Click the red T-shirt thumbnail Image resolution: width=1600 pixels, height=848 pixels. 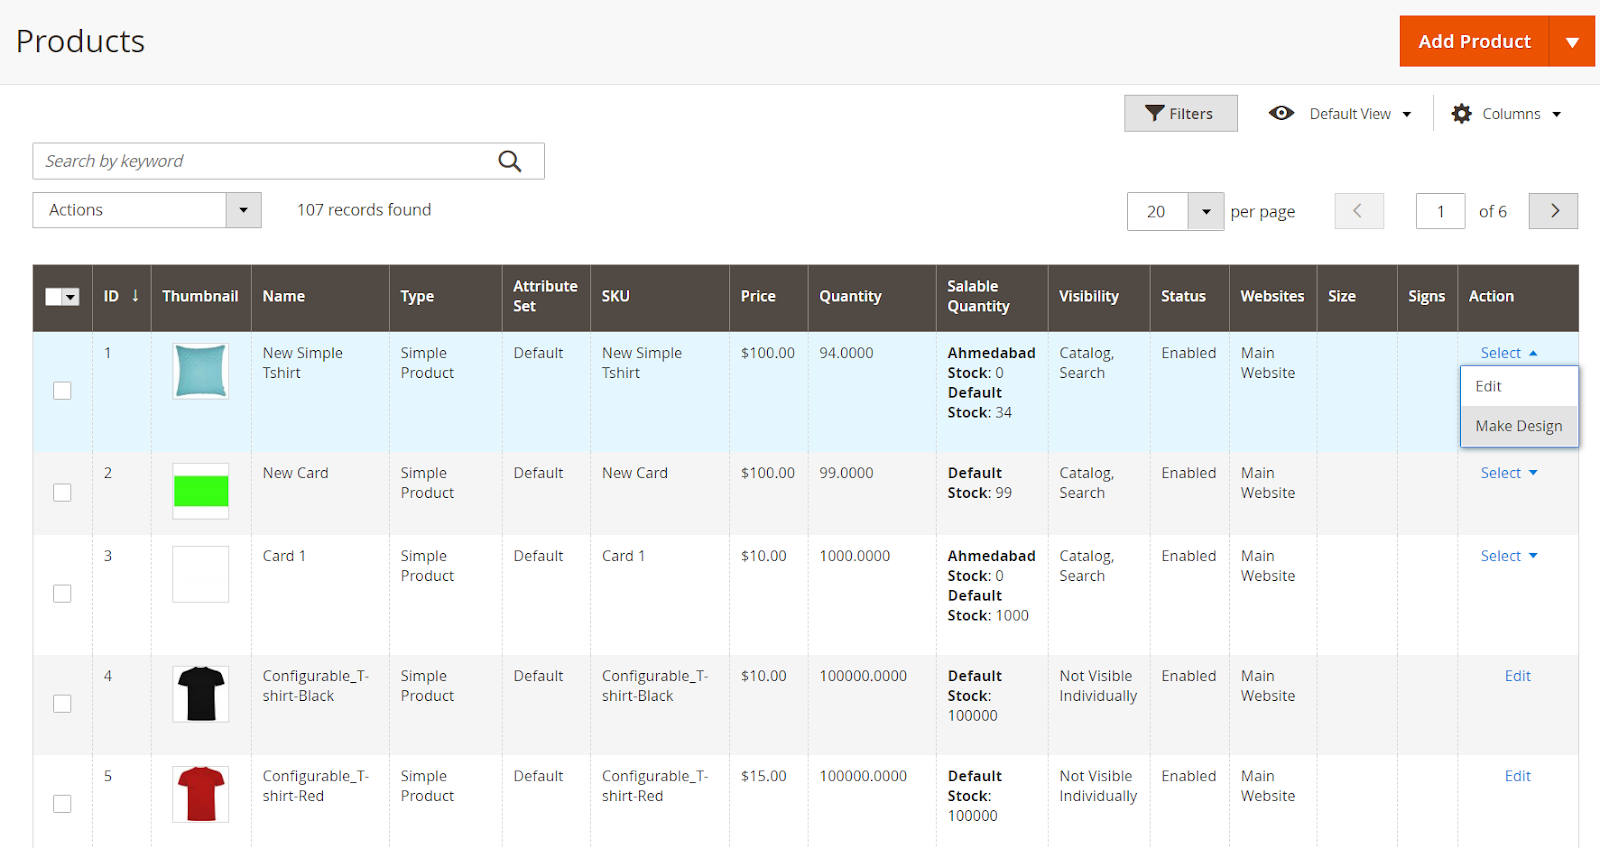(201, 793)
